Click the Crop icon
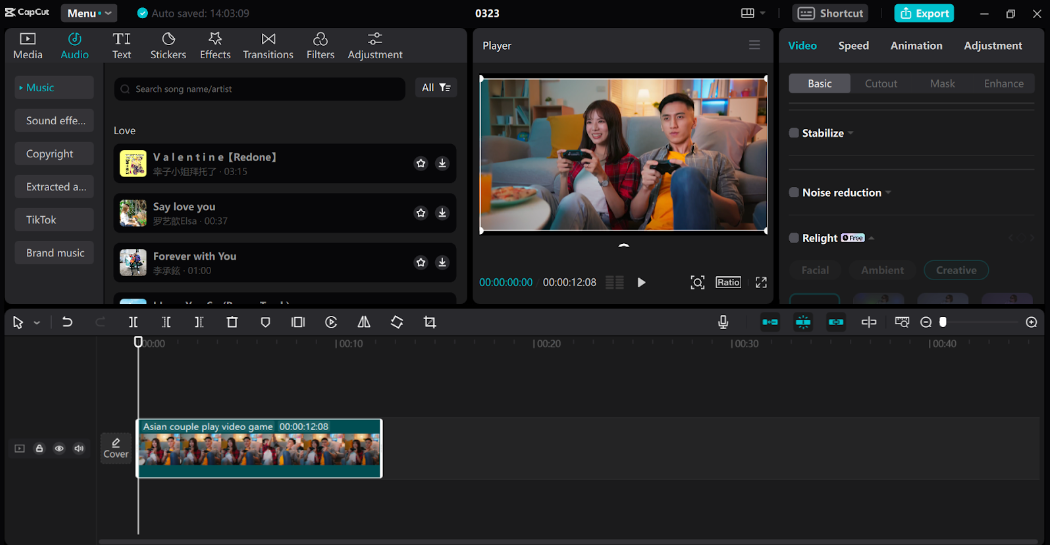The height and width of the screenshot is (545, 1050). click(430, 322)
